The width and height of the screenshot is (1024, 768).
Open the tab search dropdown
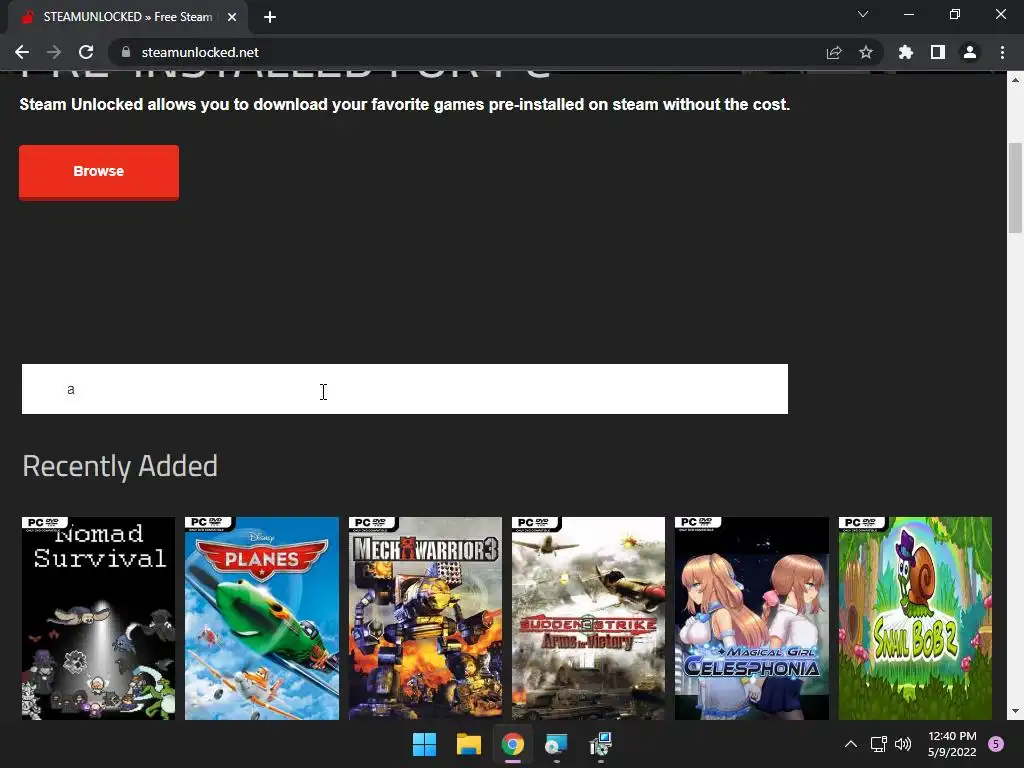[863, 14]
